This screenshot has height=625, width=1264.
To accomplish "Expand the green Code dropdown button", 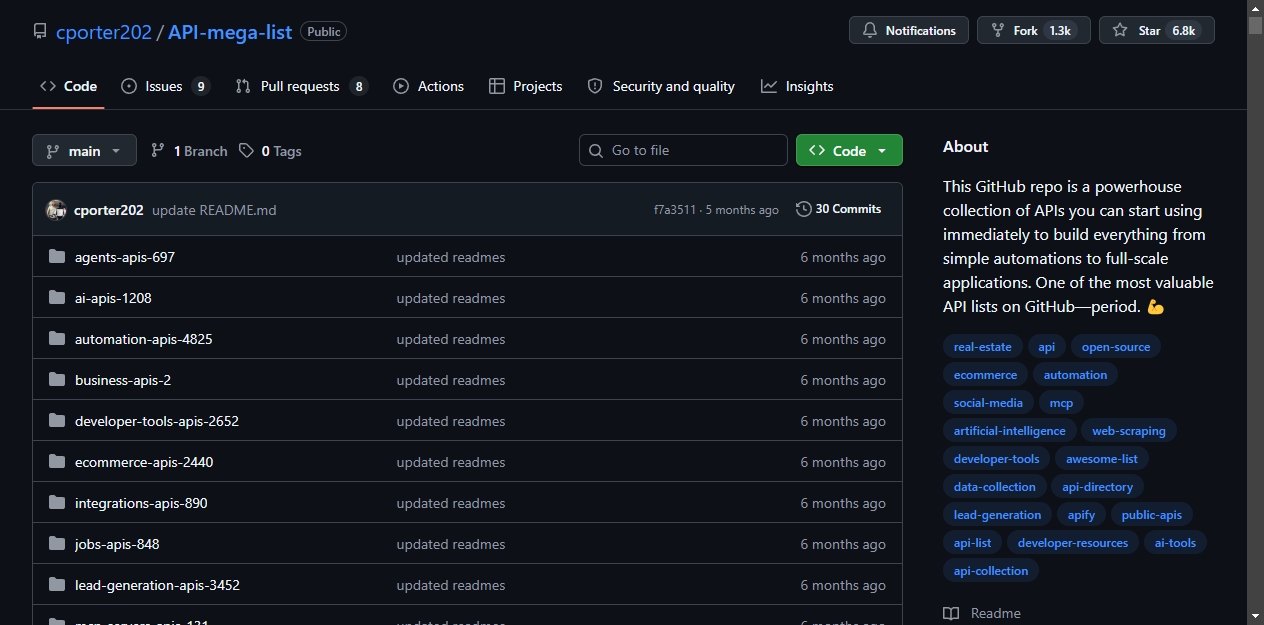I will (x=849, y=151).
